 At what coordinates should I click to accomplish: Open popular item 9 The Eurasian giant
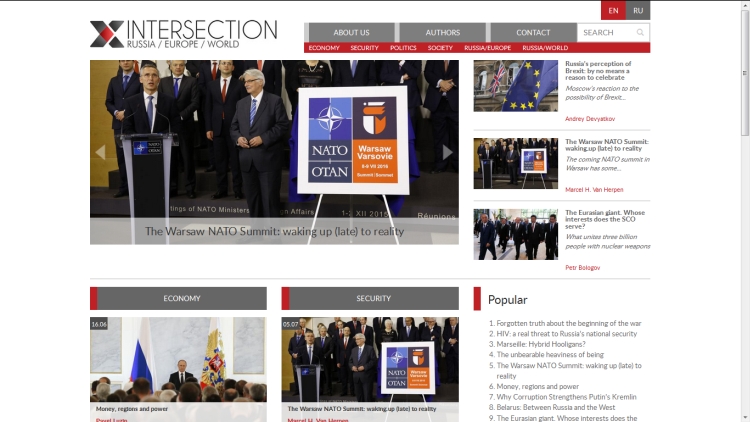tap(567, 418)
